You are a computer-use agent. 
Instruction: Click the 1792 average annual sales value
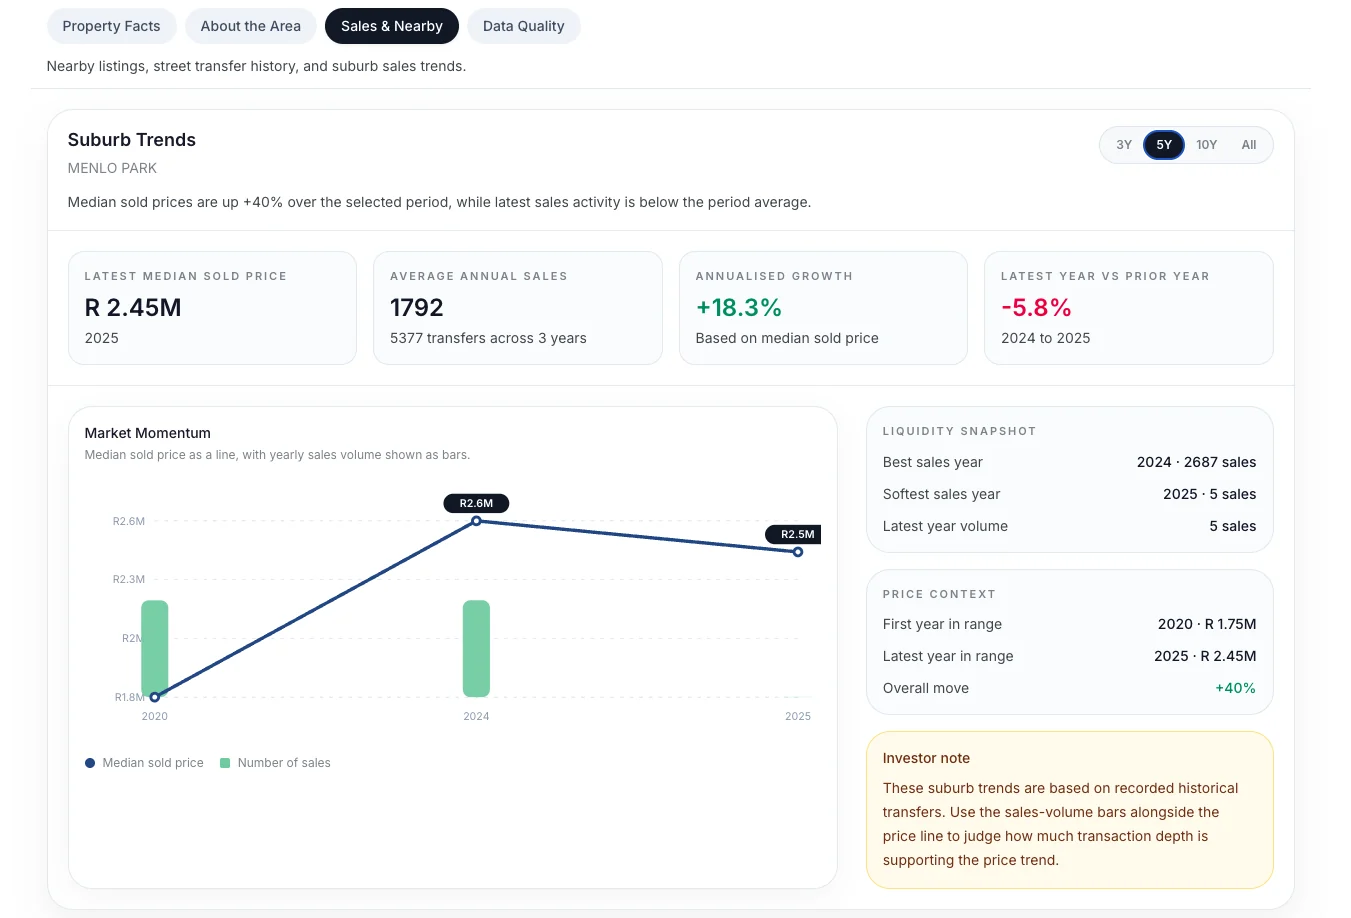coord(417,308)
